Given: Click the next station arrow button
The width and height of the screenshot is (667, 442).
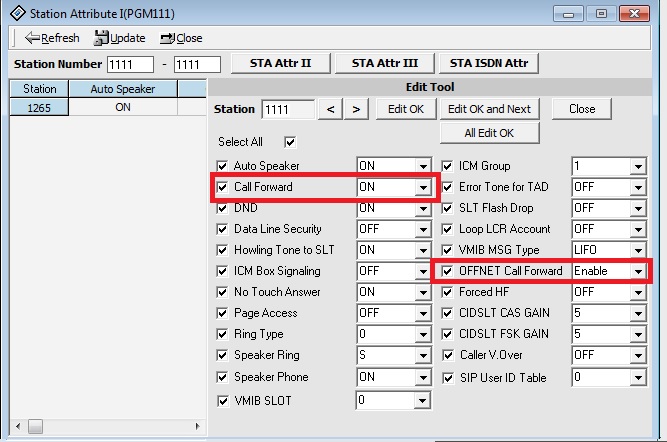Looking at the screenshot, I should pyautogui.click(x=355, y=109).
